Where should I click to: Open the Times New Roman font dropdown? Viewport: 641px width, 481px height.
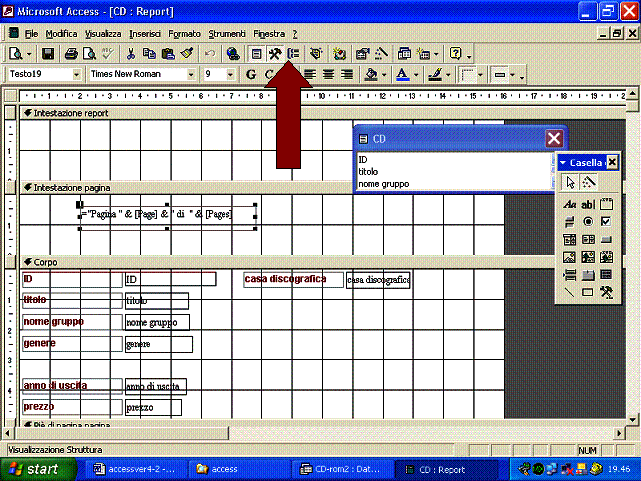click(x=191, y=74)
